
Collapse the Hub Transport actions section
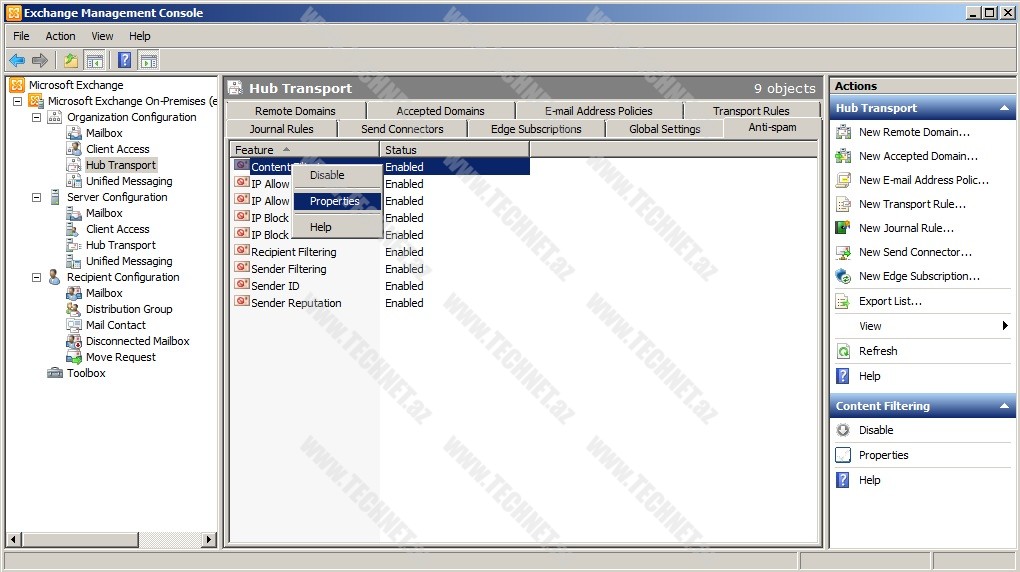click(x=1004, y=108)
